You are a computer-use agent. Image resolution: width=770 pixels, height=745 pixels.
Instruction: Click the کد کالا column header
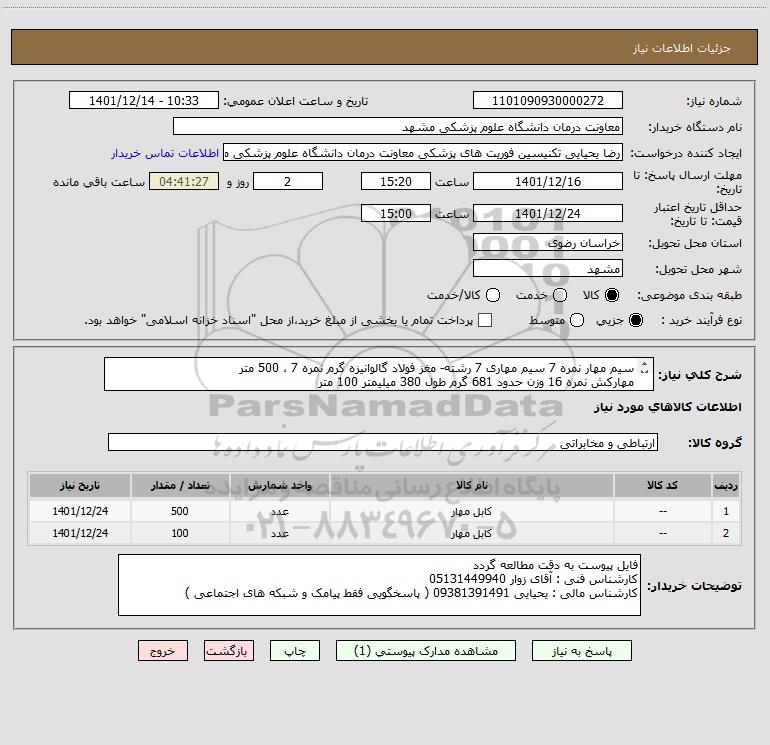pyautogui.click(x=662, y=485)
